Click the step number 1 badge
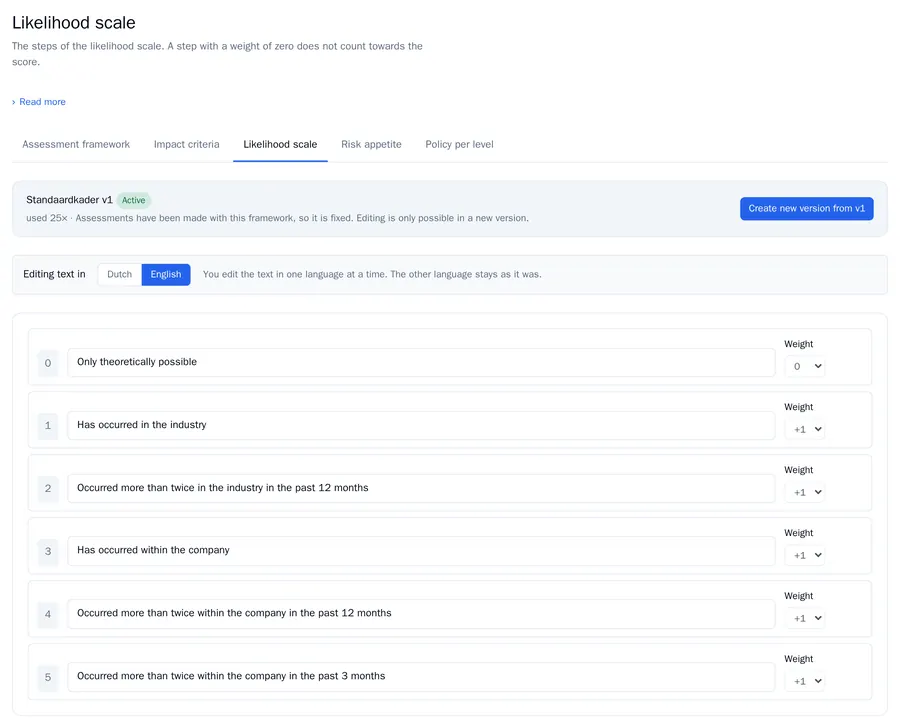The width and height of the screenshot is (900, 728). tap(48, 425)
